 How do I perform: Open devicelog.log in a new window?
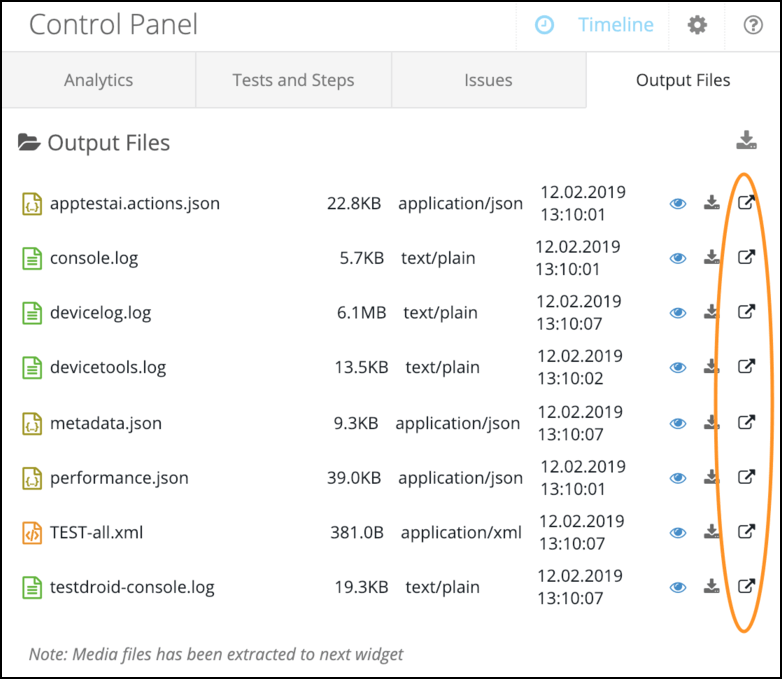pyautogui.click(x=746, y=312)
